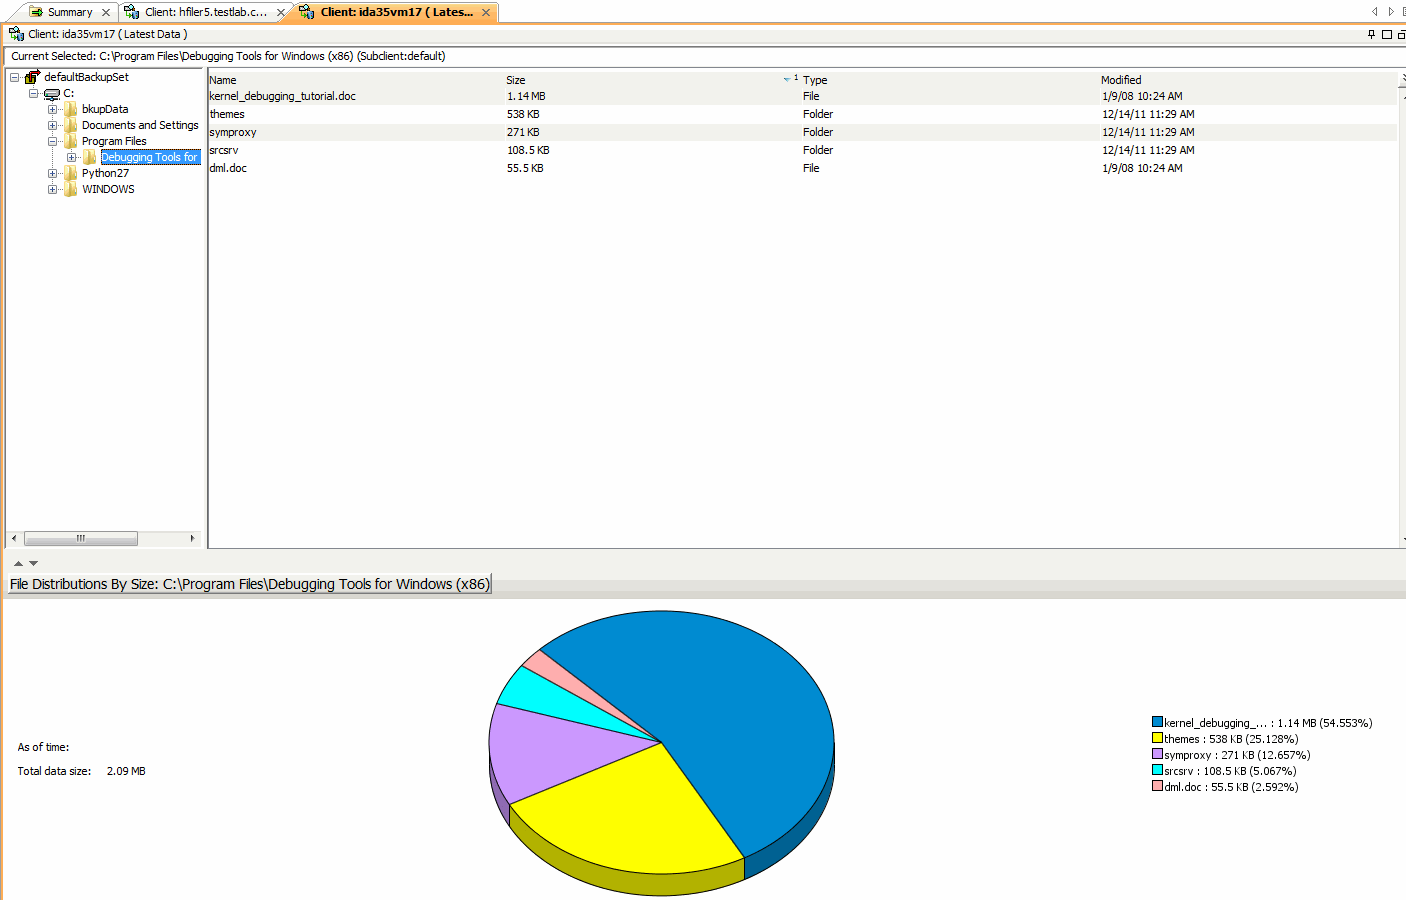Image resolution: width=1406 pixels, height=900 pixels.
Task: Click the ida35vm17 client tab icon
Action: 307,12
